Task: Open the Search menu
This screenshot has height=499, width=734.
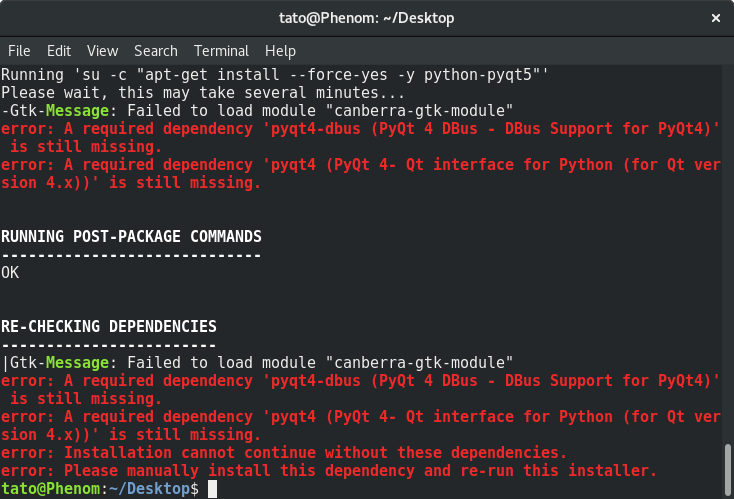Action: 156,51
